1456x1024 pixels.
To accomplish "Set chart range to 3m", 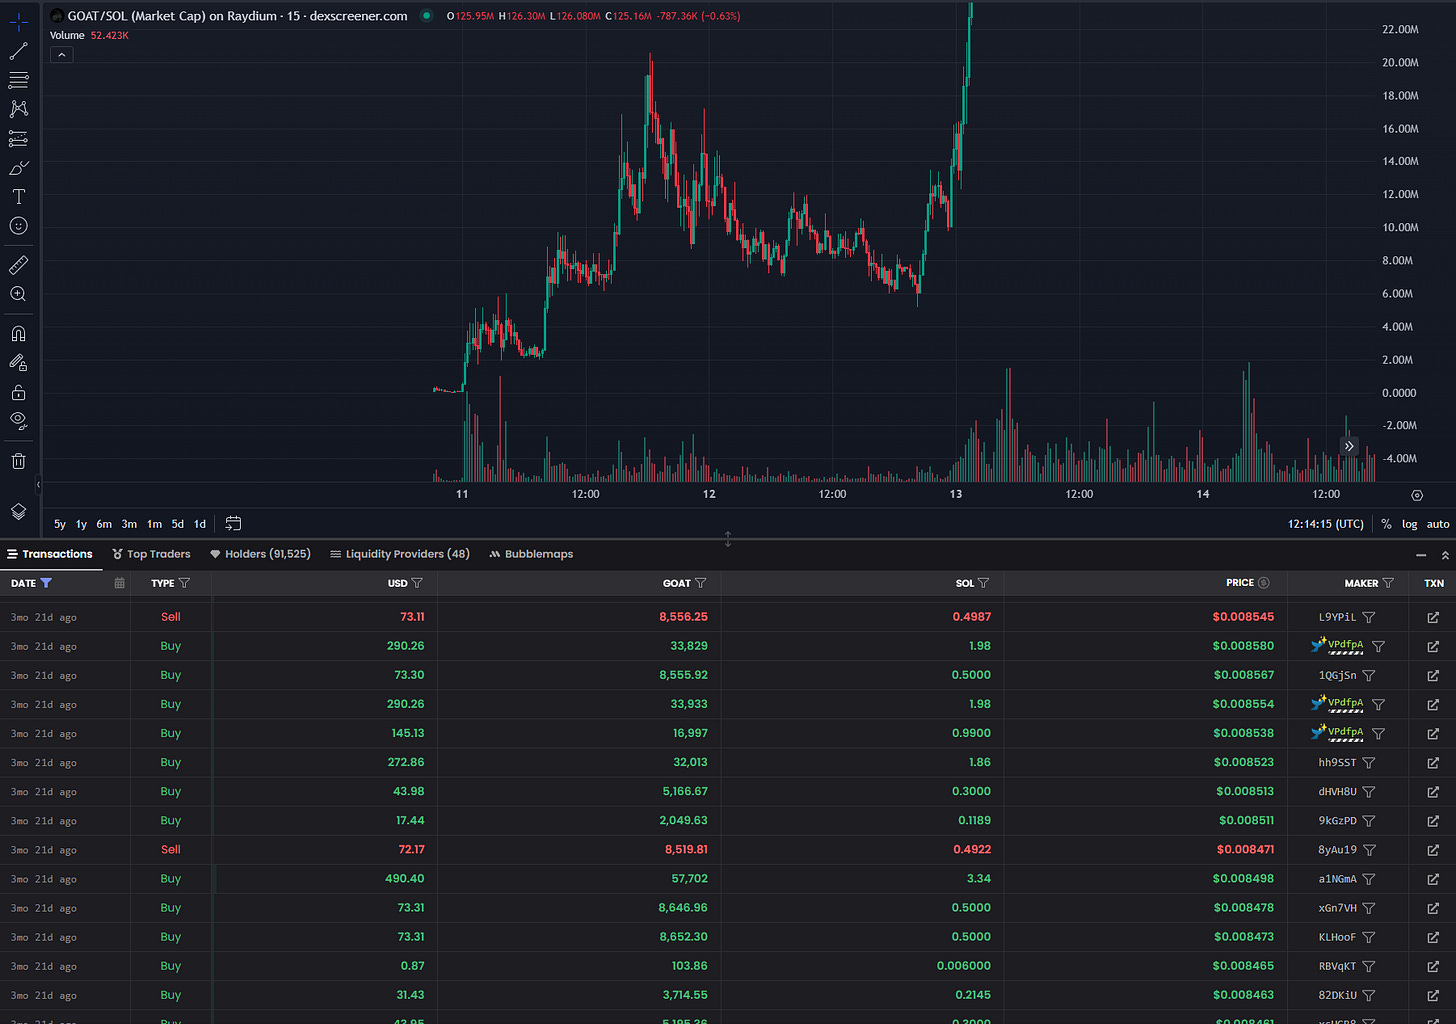I will 129,524.
